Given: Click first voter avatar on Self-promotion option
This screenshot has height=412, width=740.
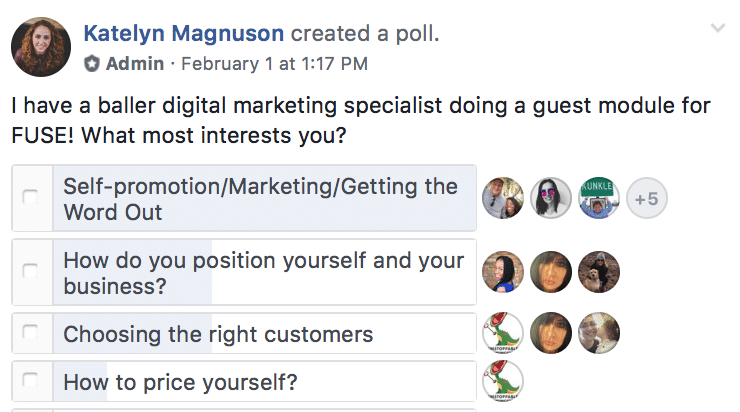Looking at the screenshot, I should [503, 199].
